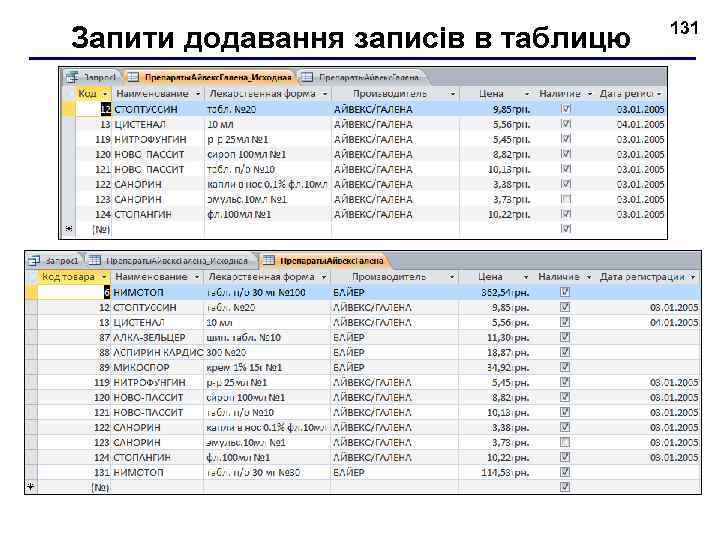Click new-record asterisk in lower table
Viewport: 720px width, 540px height.
pos(30,487)
